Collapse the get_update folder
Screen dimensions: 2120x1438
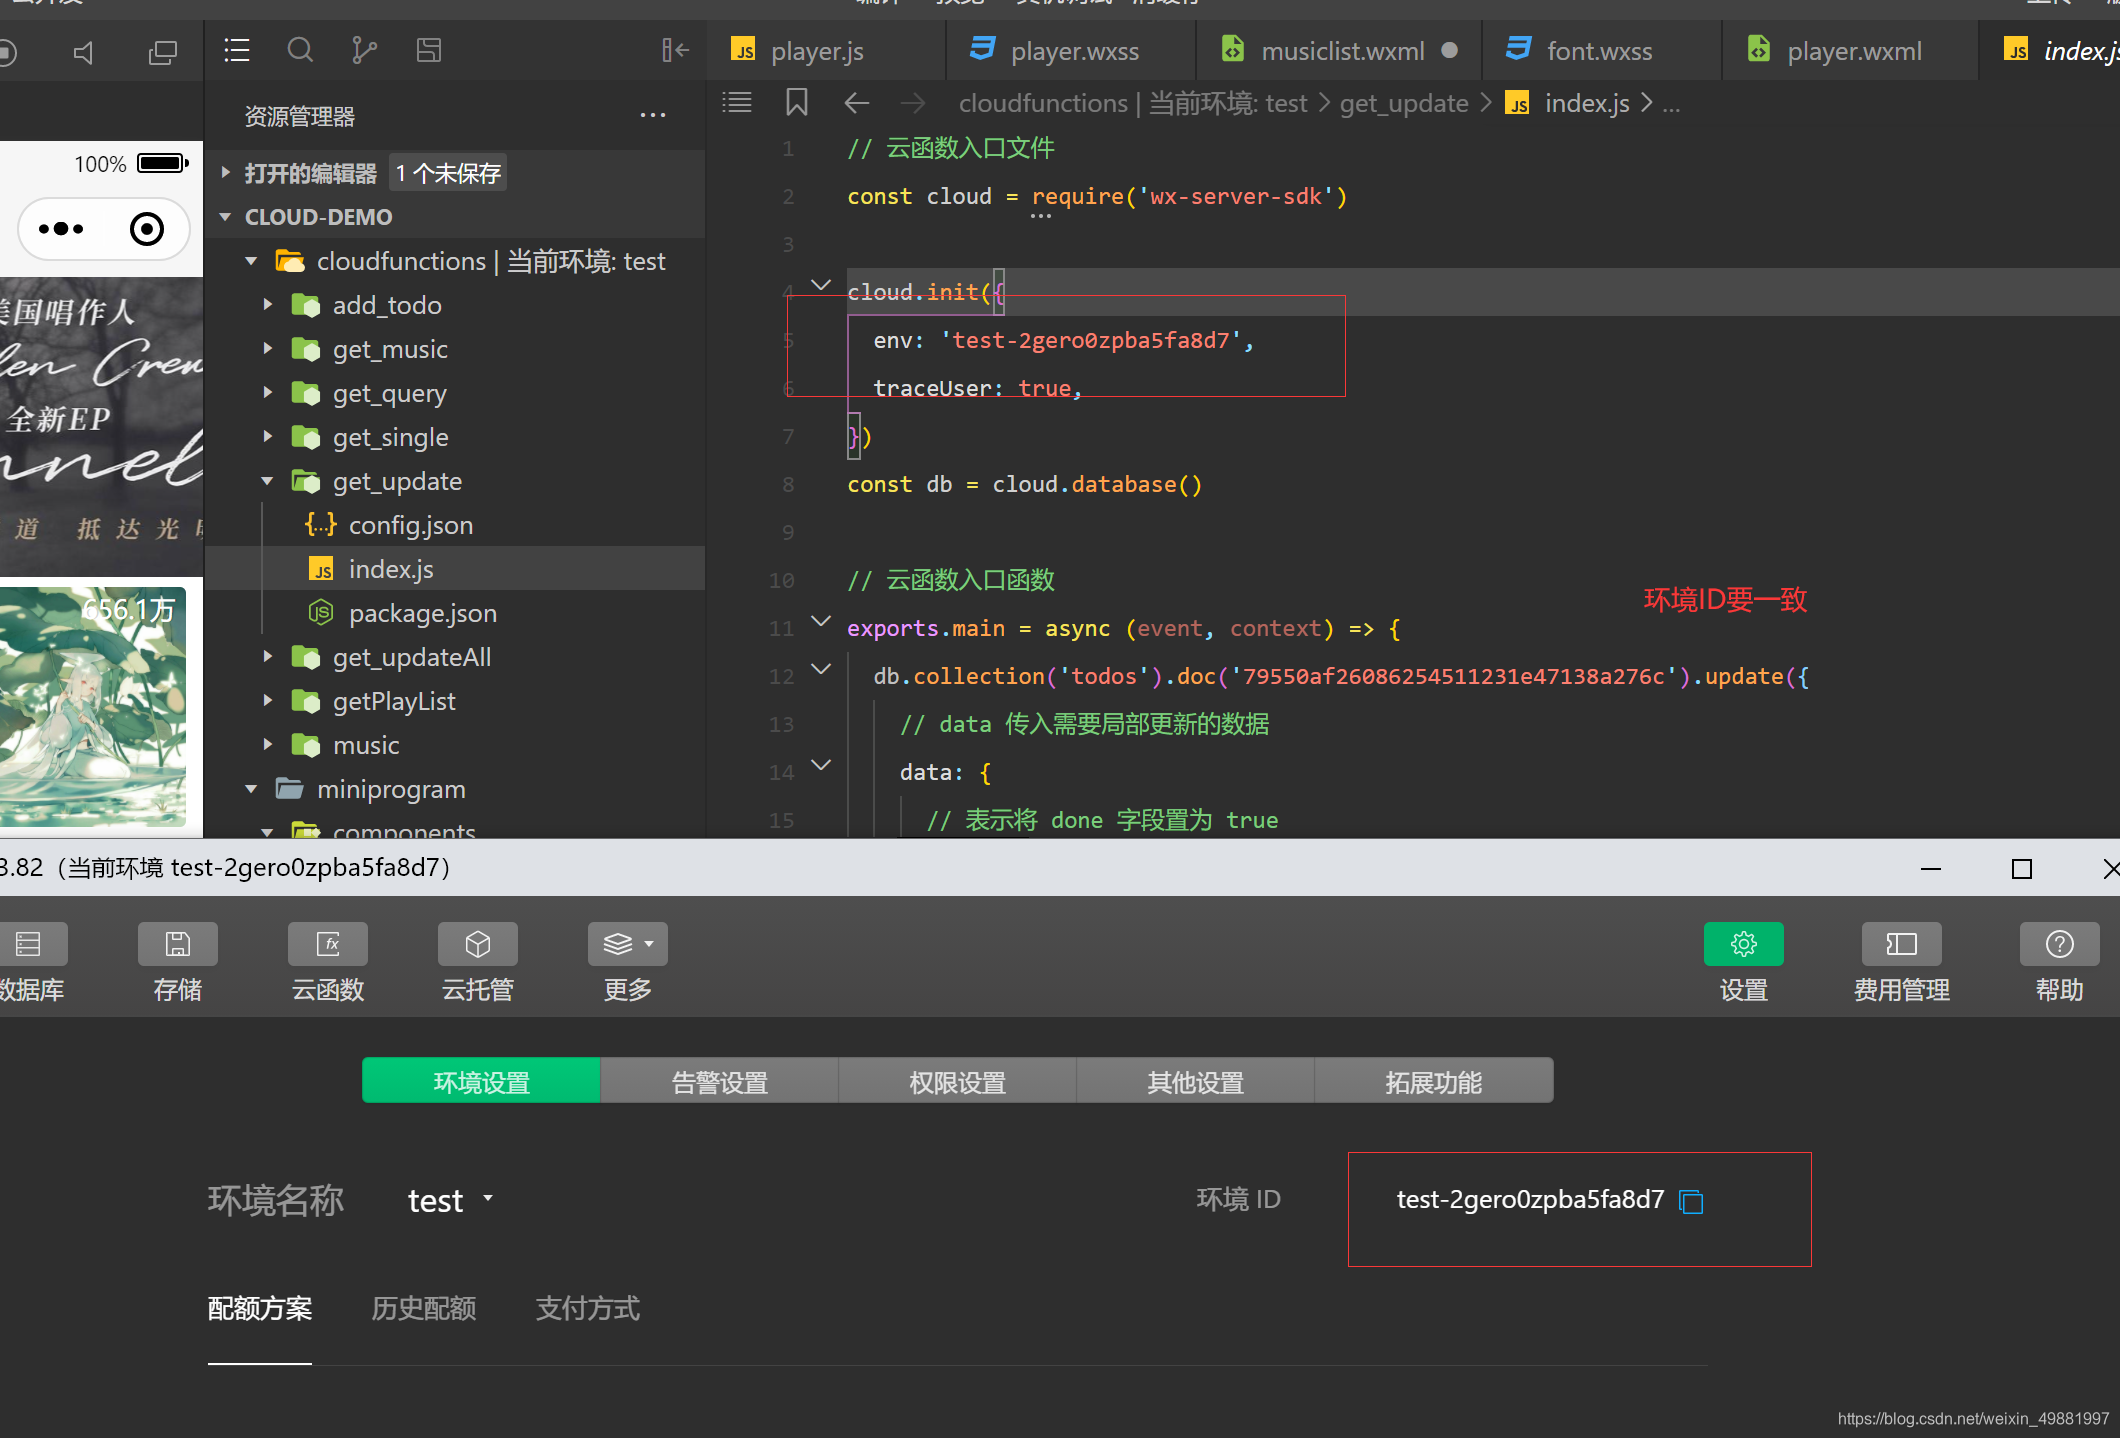(x=267, y=481)
